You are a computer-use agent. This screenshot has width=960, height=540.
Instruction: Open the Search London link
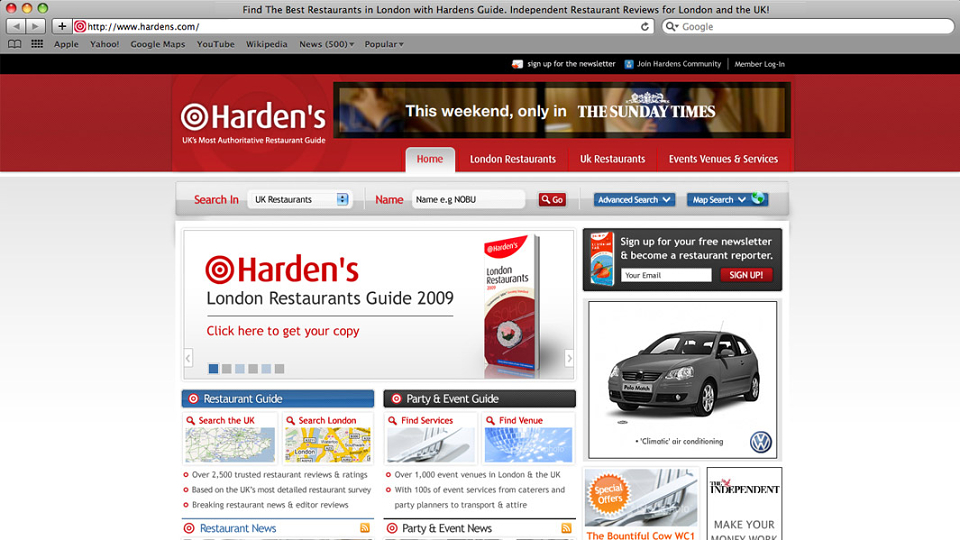click(327, 421)
